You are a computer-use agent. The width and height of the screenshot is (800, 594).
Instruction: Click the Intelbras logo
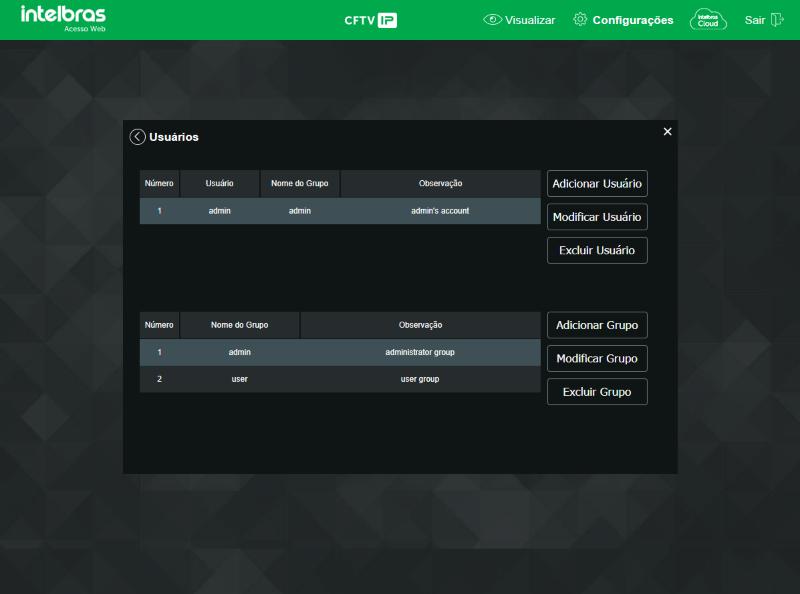(63, 18)
